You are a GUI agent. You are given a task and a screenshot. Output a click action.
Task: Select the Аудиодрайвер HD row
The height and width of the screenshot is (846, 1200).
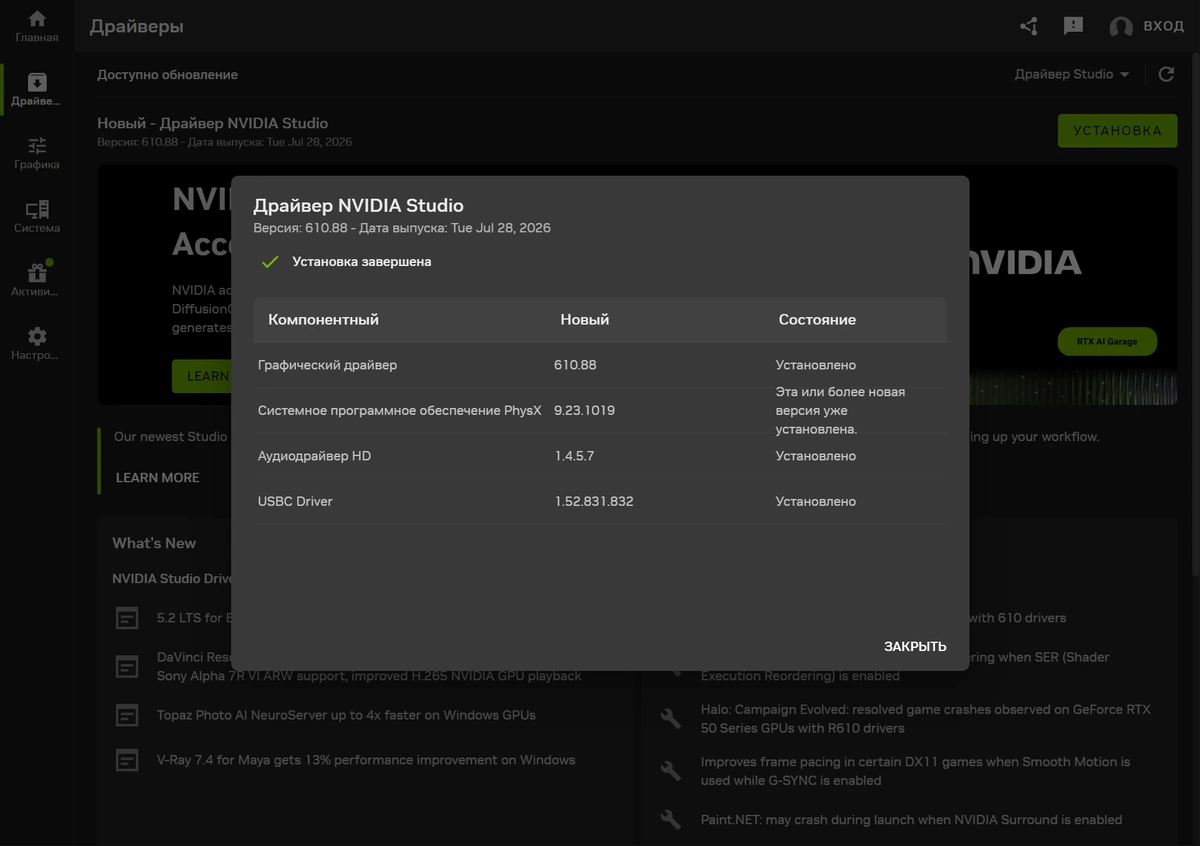(599, 456)
